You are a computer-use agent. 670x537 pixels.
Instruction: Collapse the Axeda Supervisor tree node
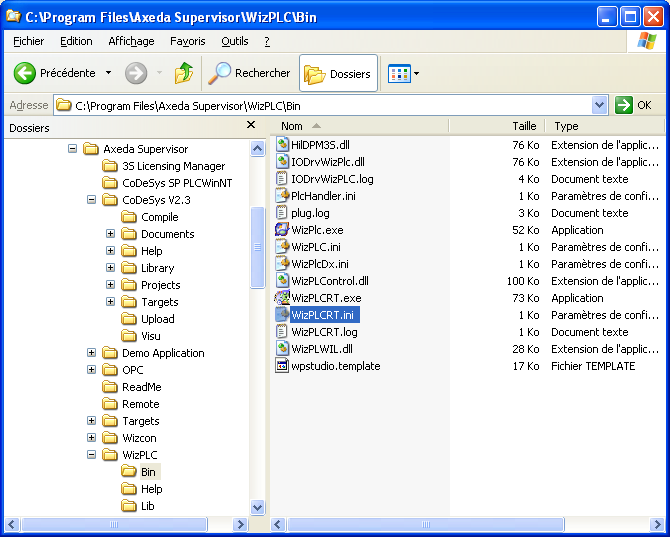point(73,149)
